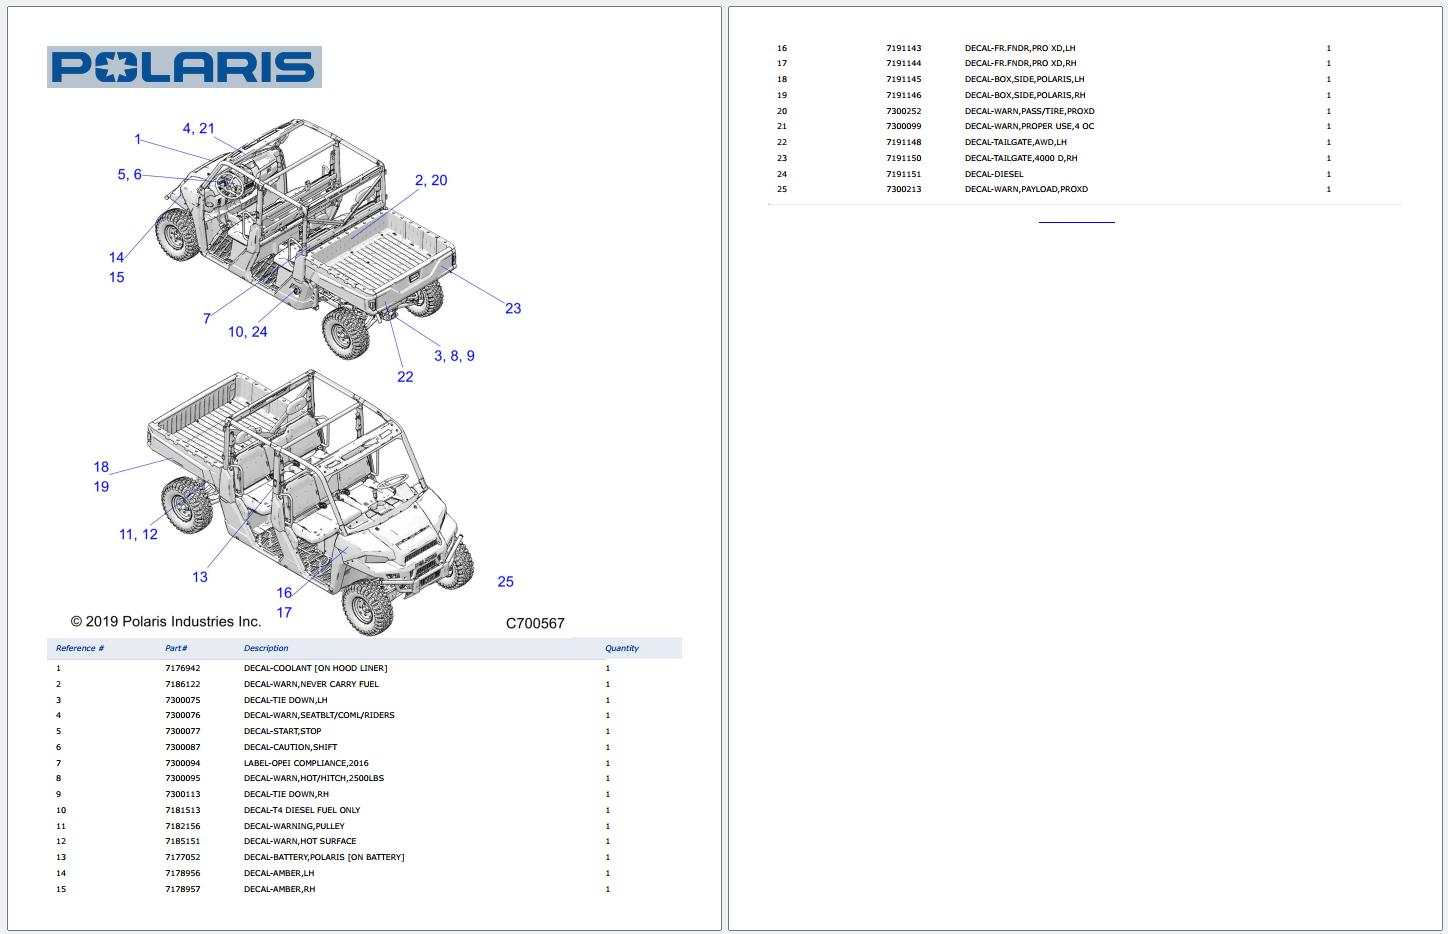
Task: Select part number 7178956
Action: click(183, 873)
